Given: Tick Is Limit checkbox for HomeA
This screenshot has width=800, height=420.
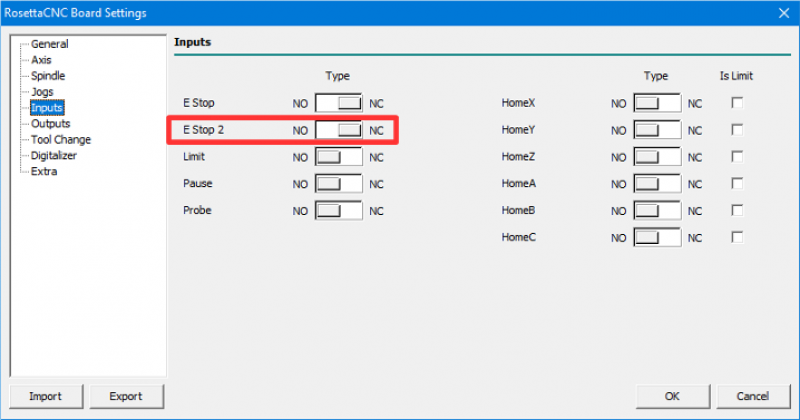Looking at the screenshot, I should point(737,184).
